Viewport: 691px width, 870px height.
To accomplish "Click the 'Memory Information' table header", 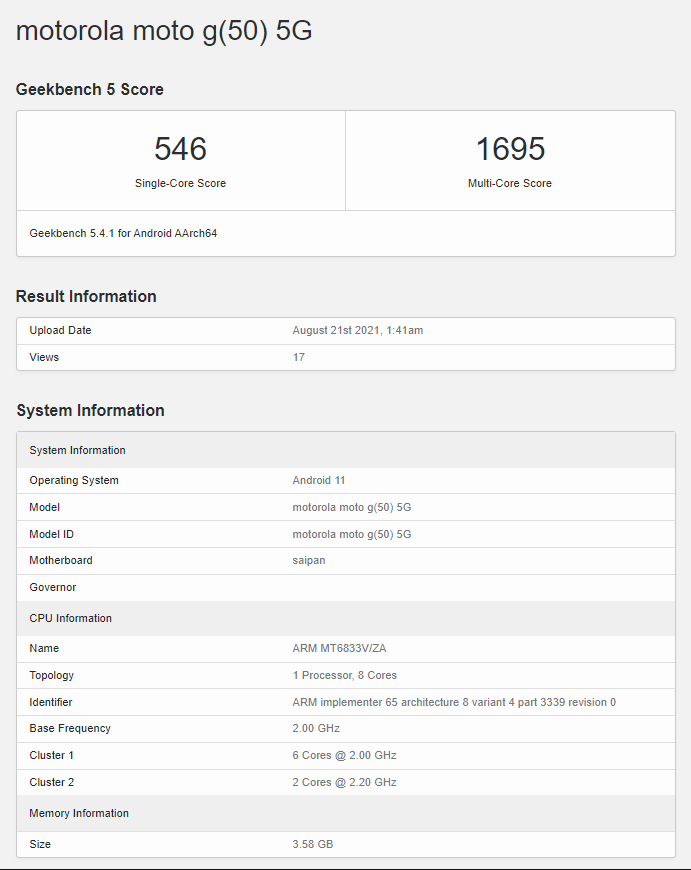I will (x=346, y=813).
